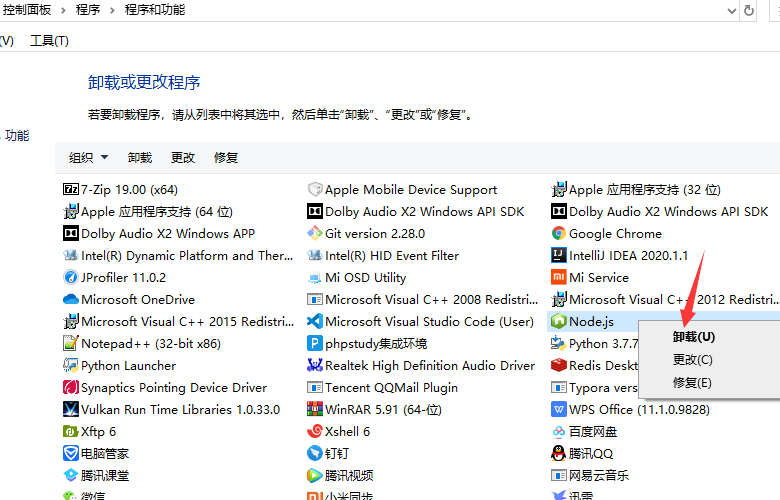Click the 卸载 toolbar button
Image resolution: width=780 pixels, height=500 pixels.
pos(140,158)
